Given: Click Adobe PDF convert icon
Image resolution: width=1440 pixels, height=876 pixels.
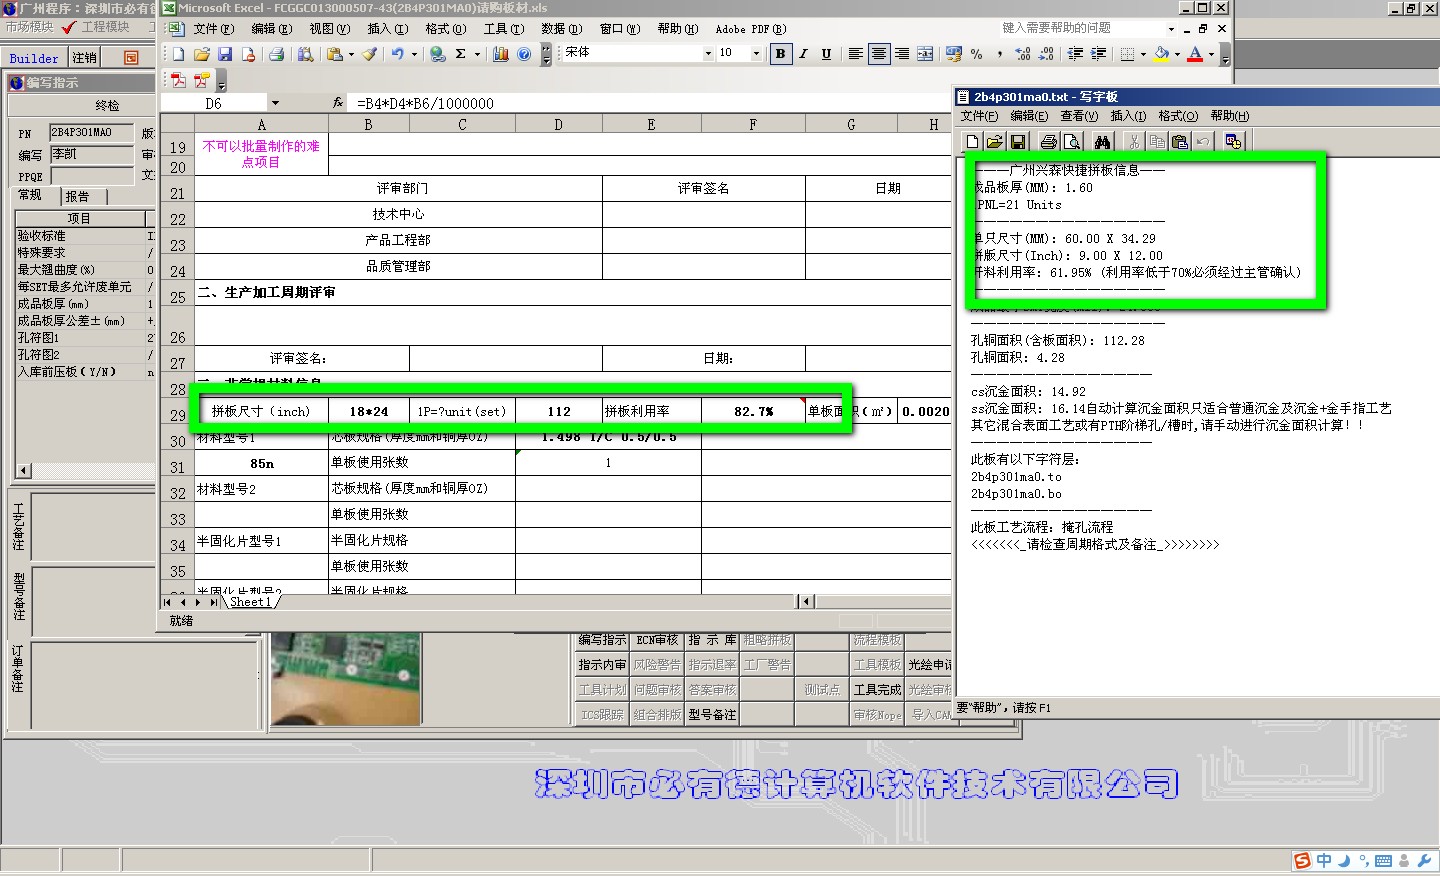Looking at the screenshot, I should [x=179, y=80].
